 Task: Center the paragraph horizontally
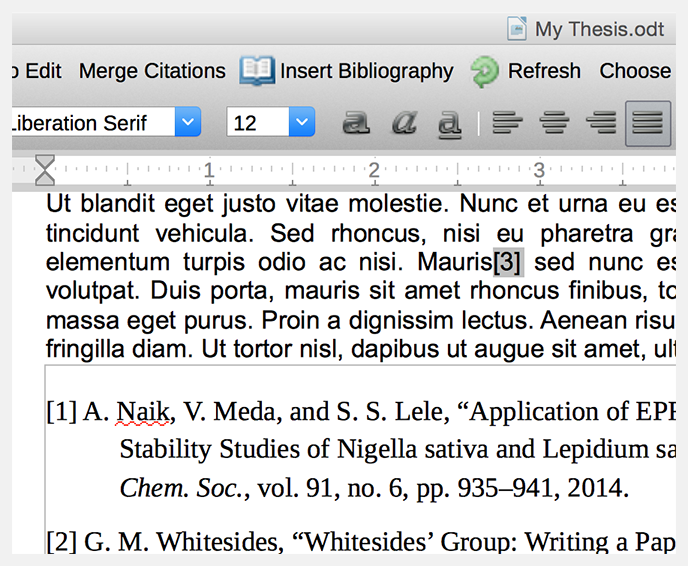point(555,123)
